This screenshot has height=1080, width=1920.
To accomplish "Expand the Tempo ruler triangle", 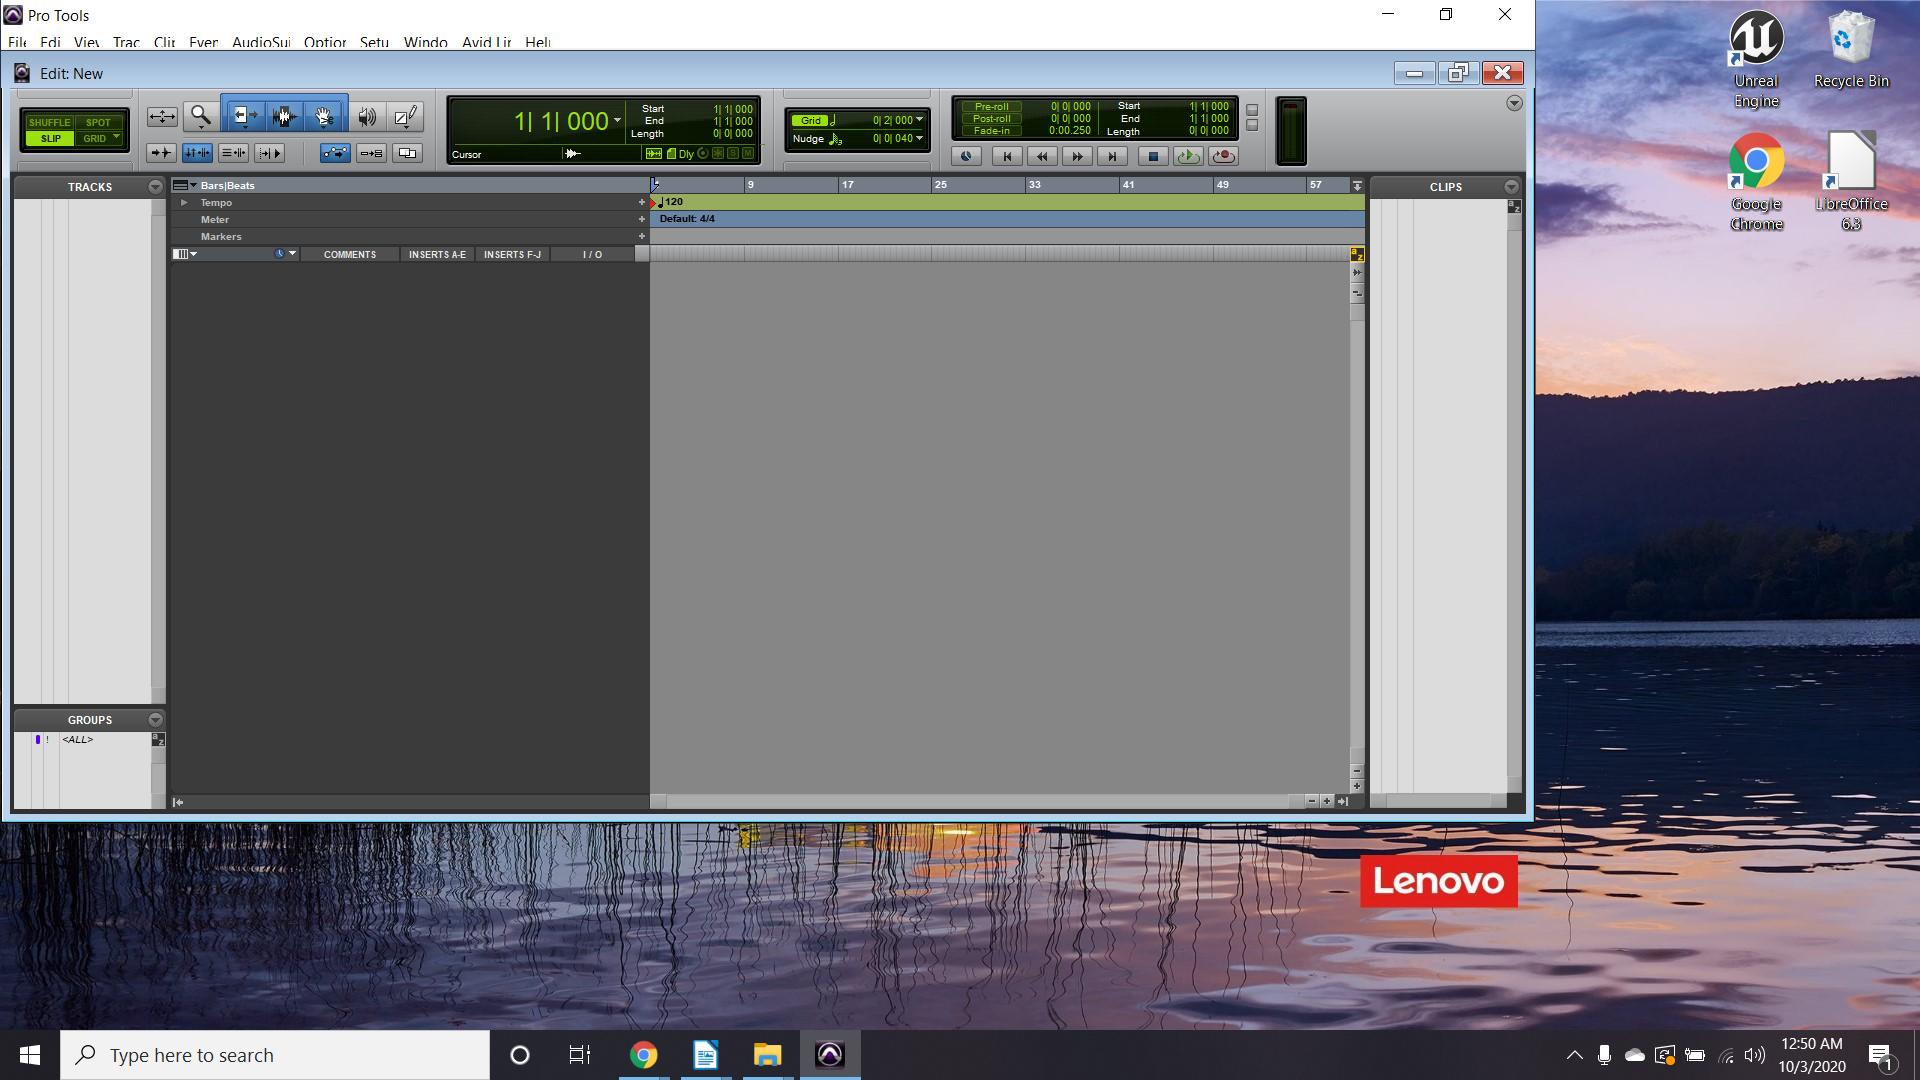I will 184,202.
